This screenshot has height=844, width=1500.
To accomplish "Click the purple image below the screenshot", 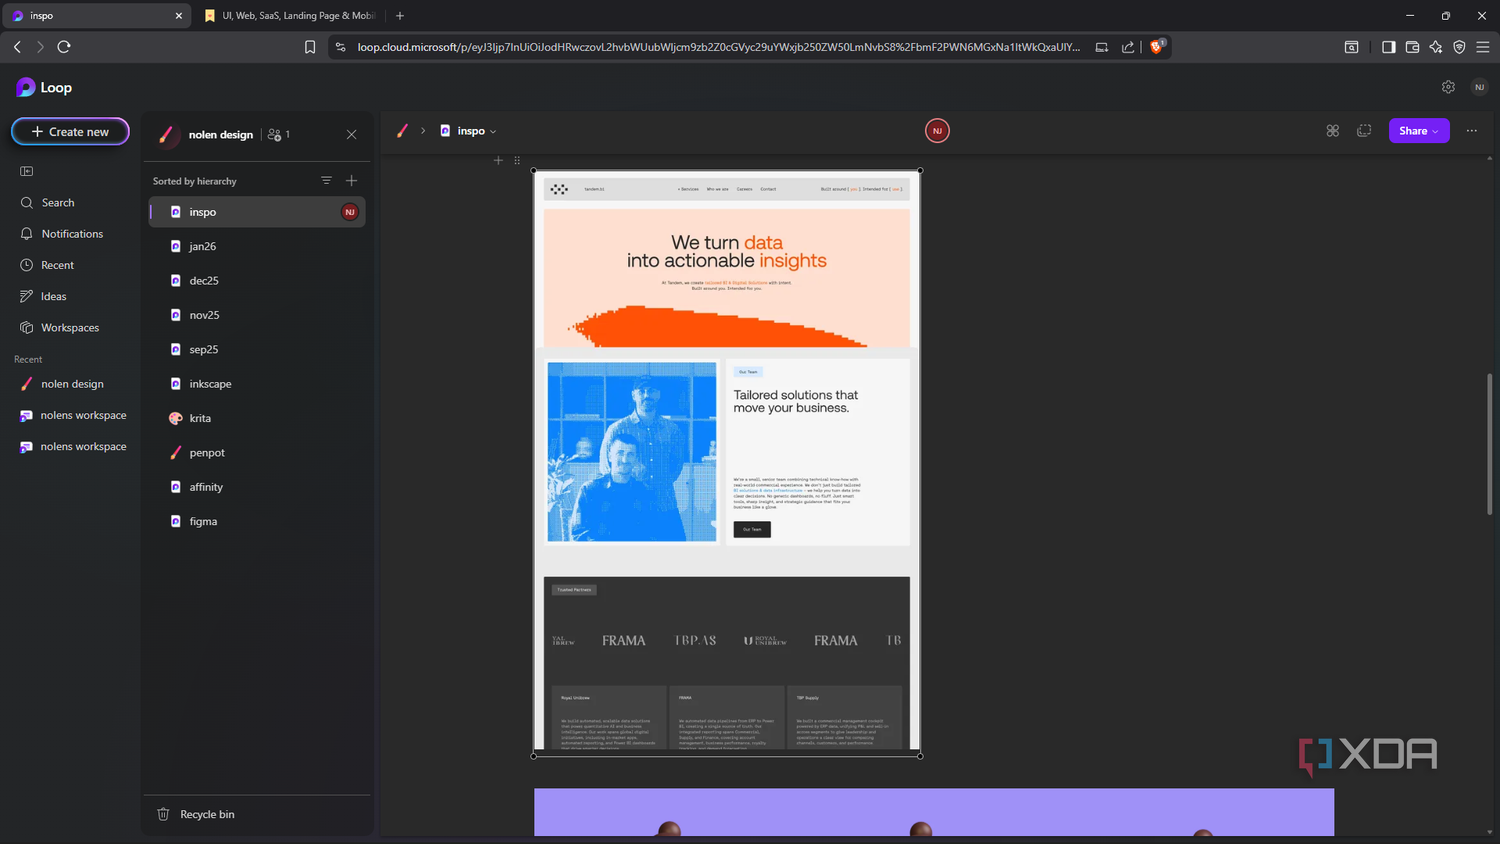I will (x=934, y=812).
